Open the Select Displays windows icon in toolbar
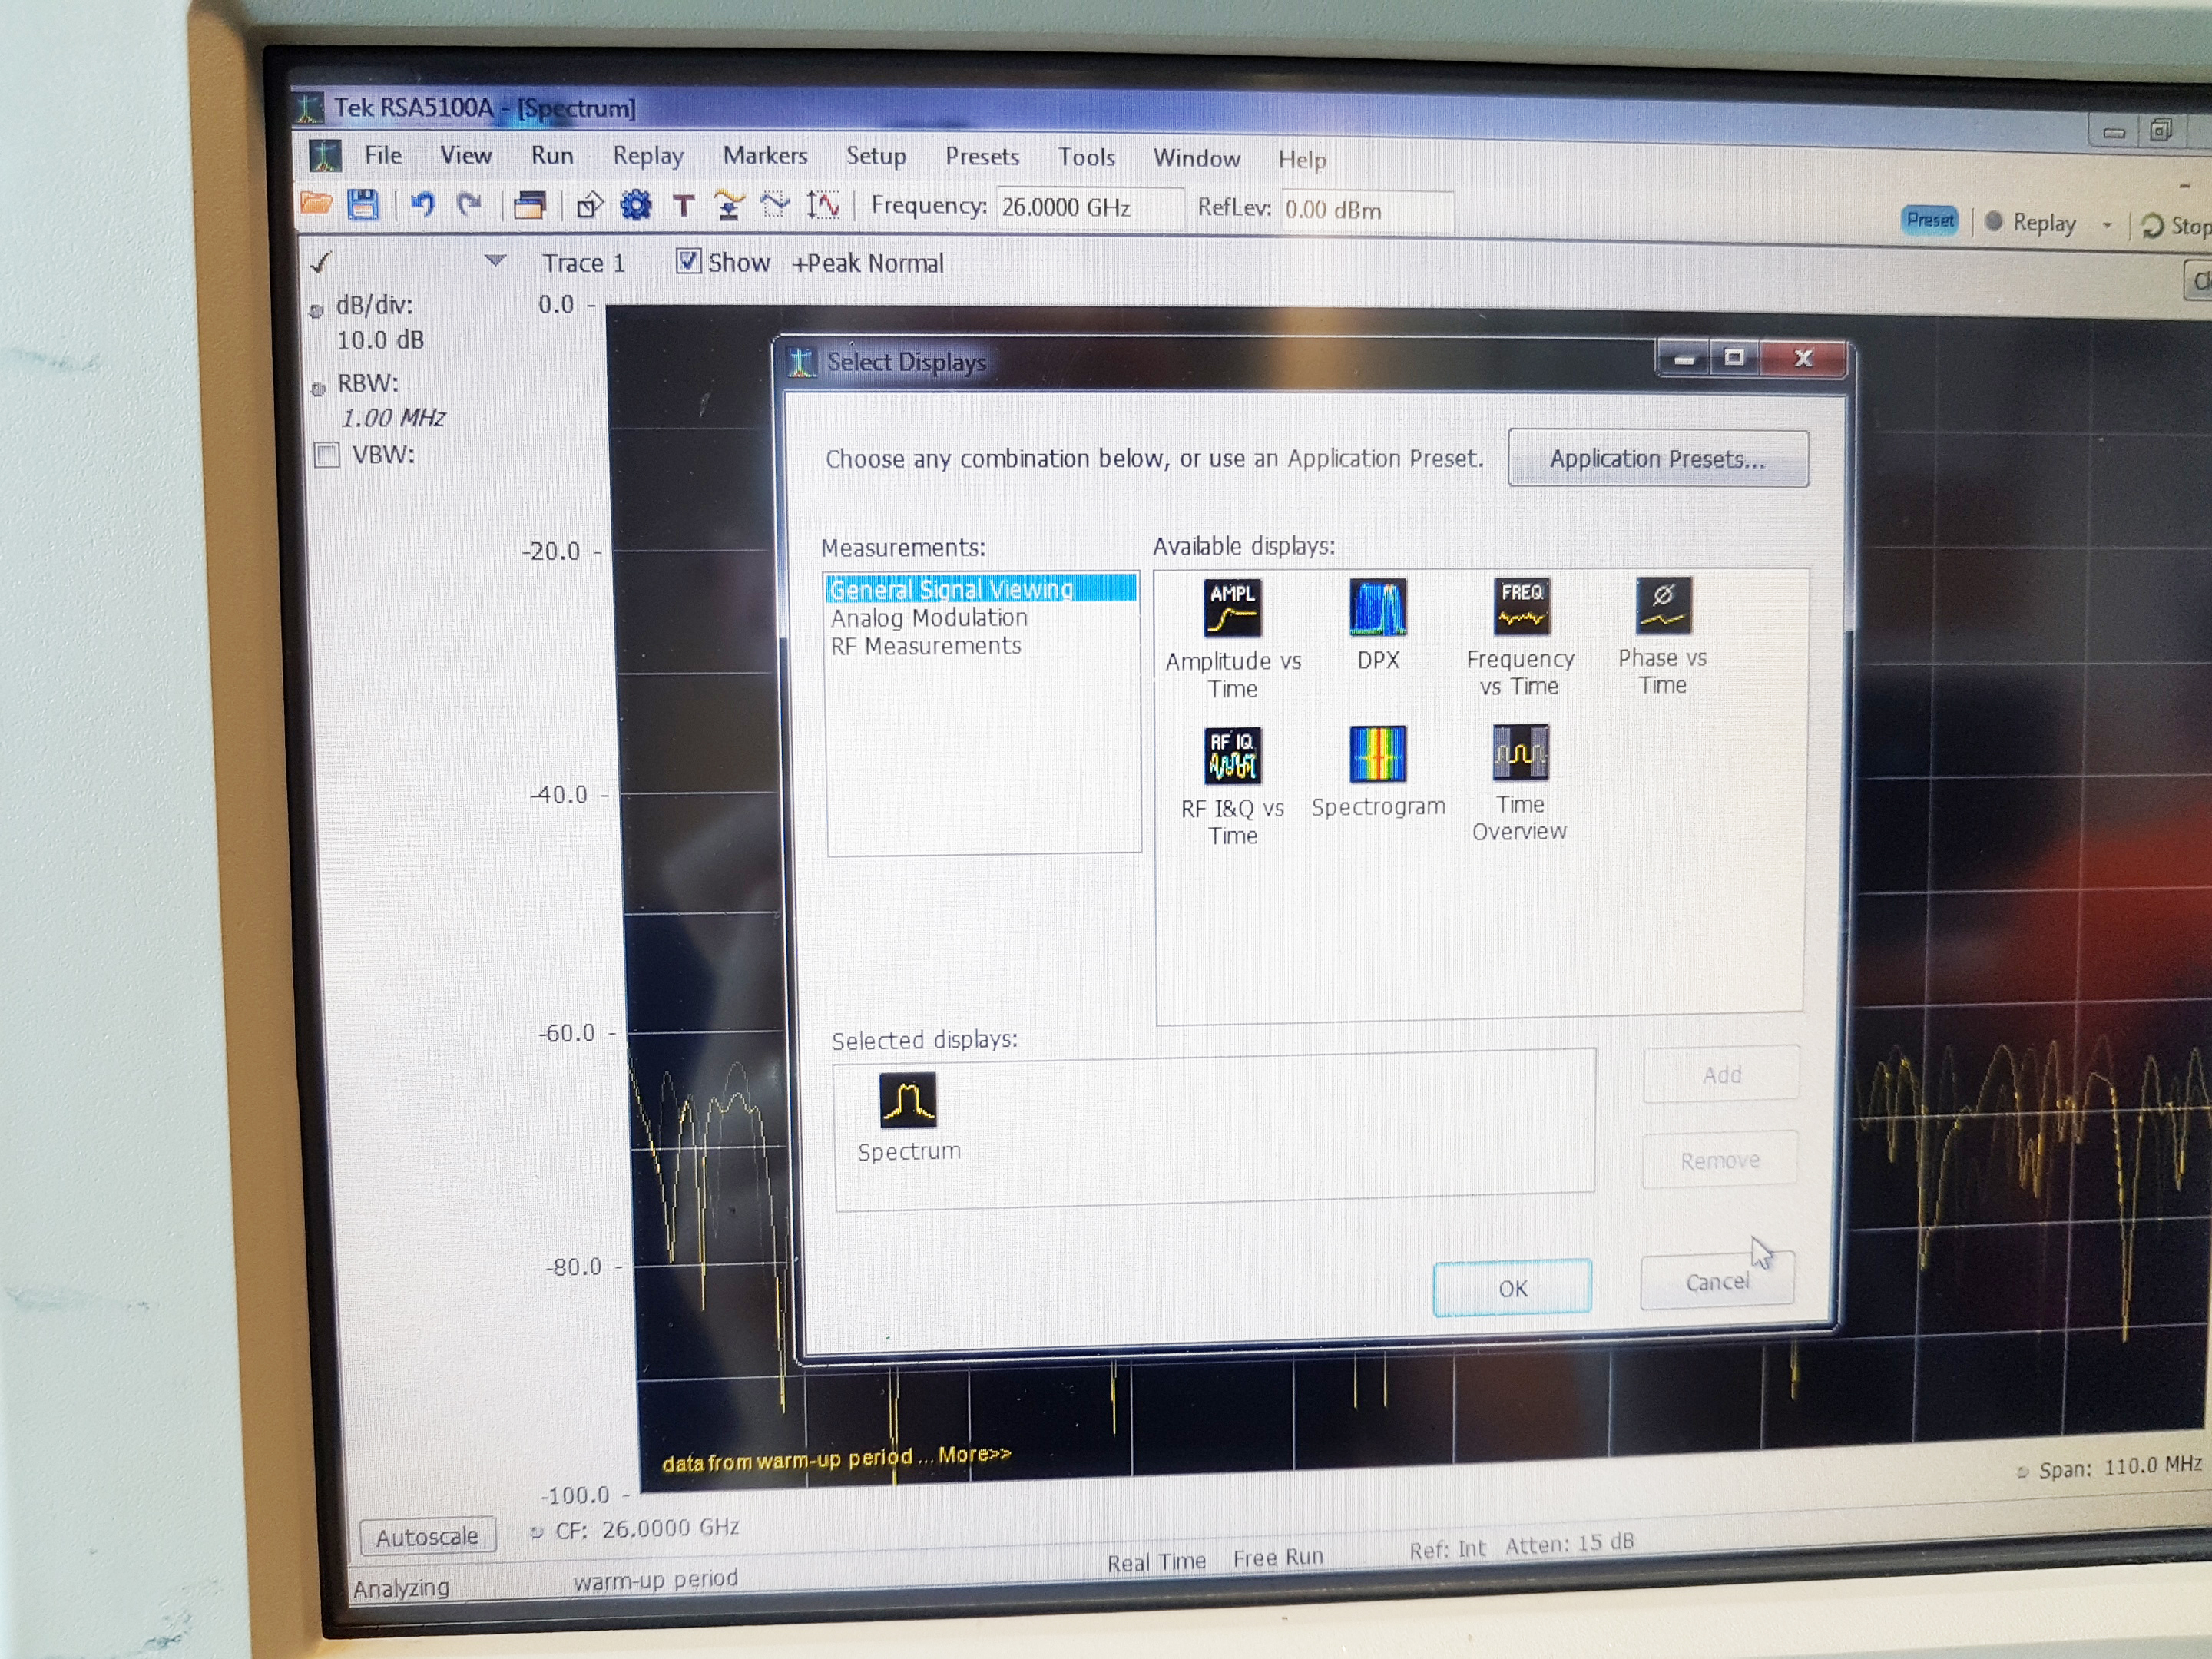The width and height of the screenshot is (2212, 1659). pos(530,205)
